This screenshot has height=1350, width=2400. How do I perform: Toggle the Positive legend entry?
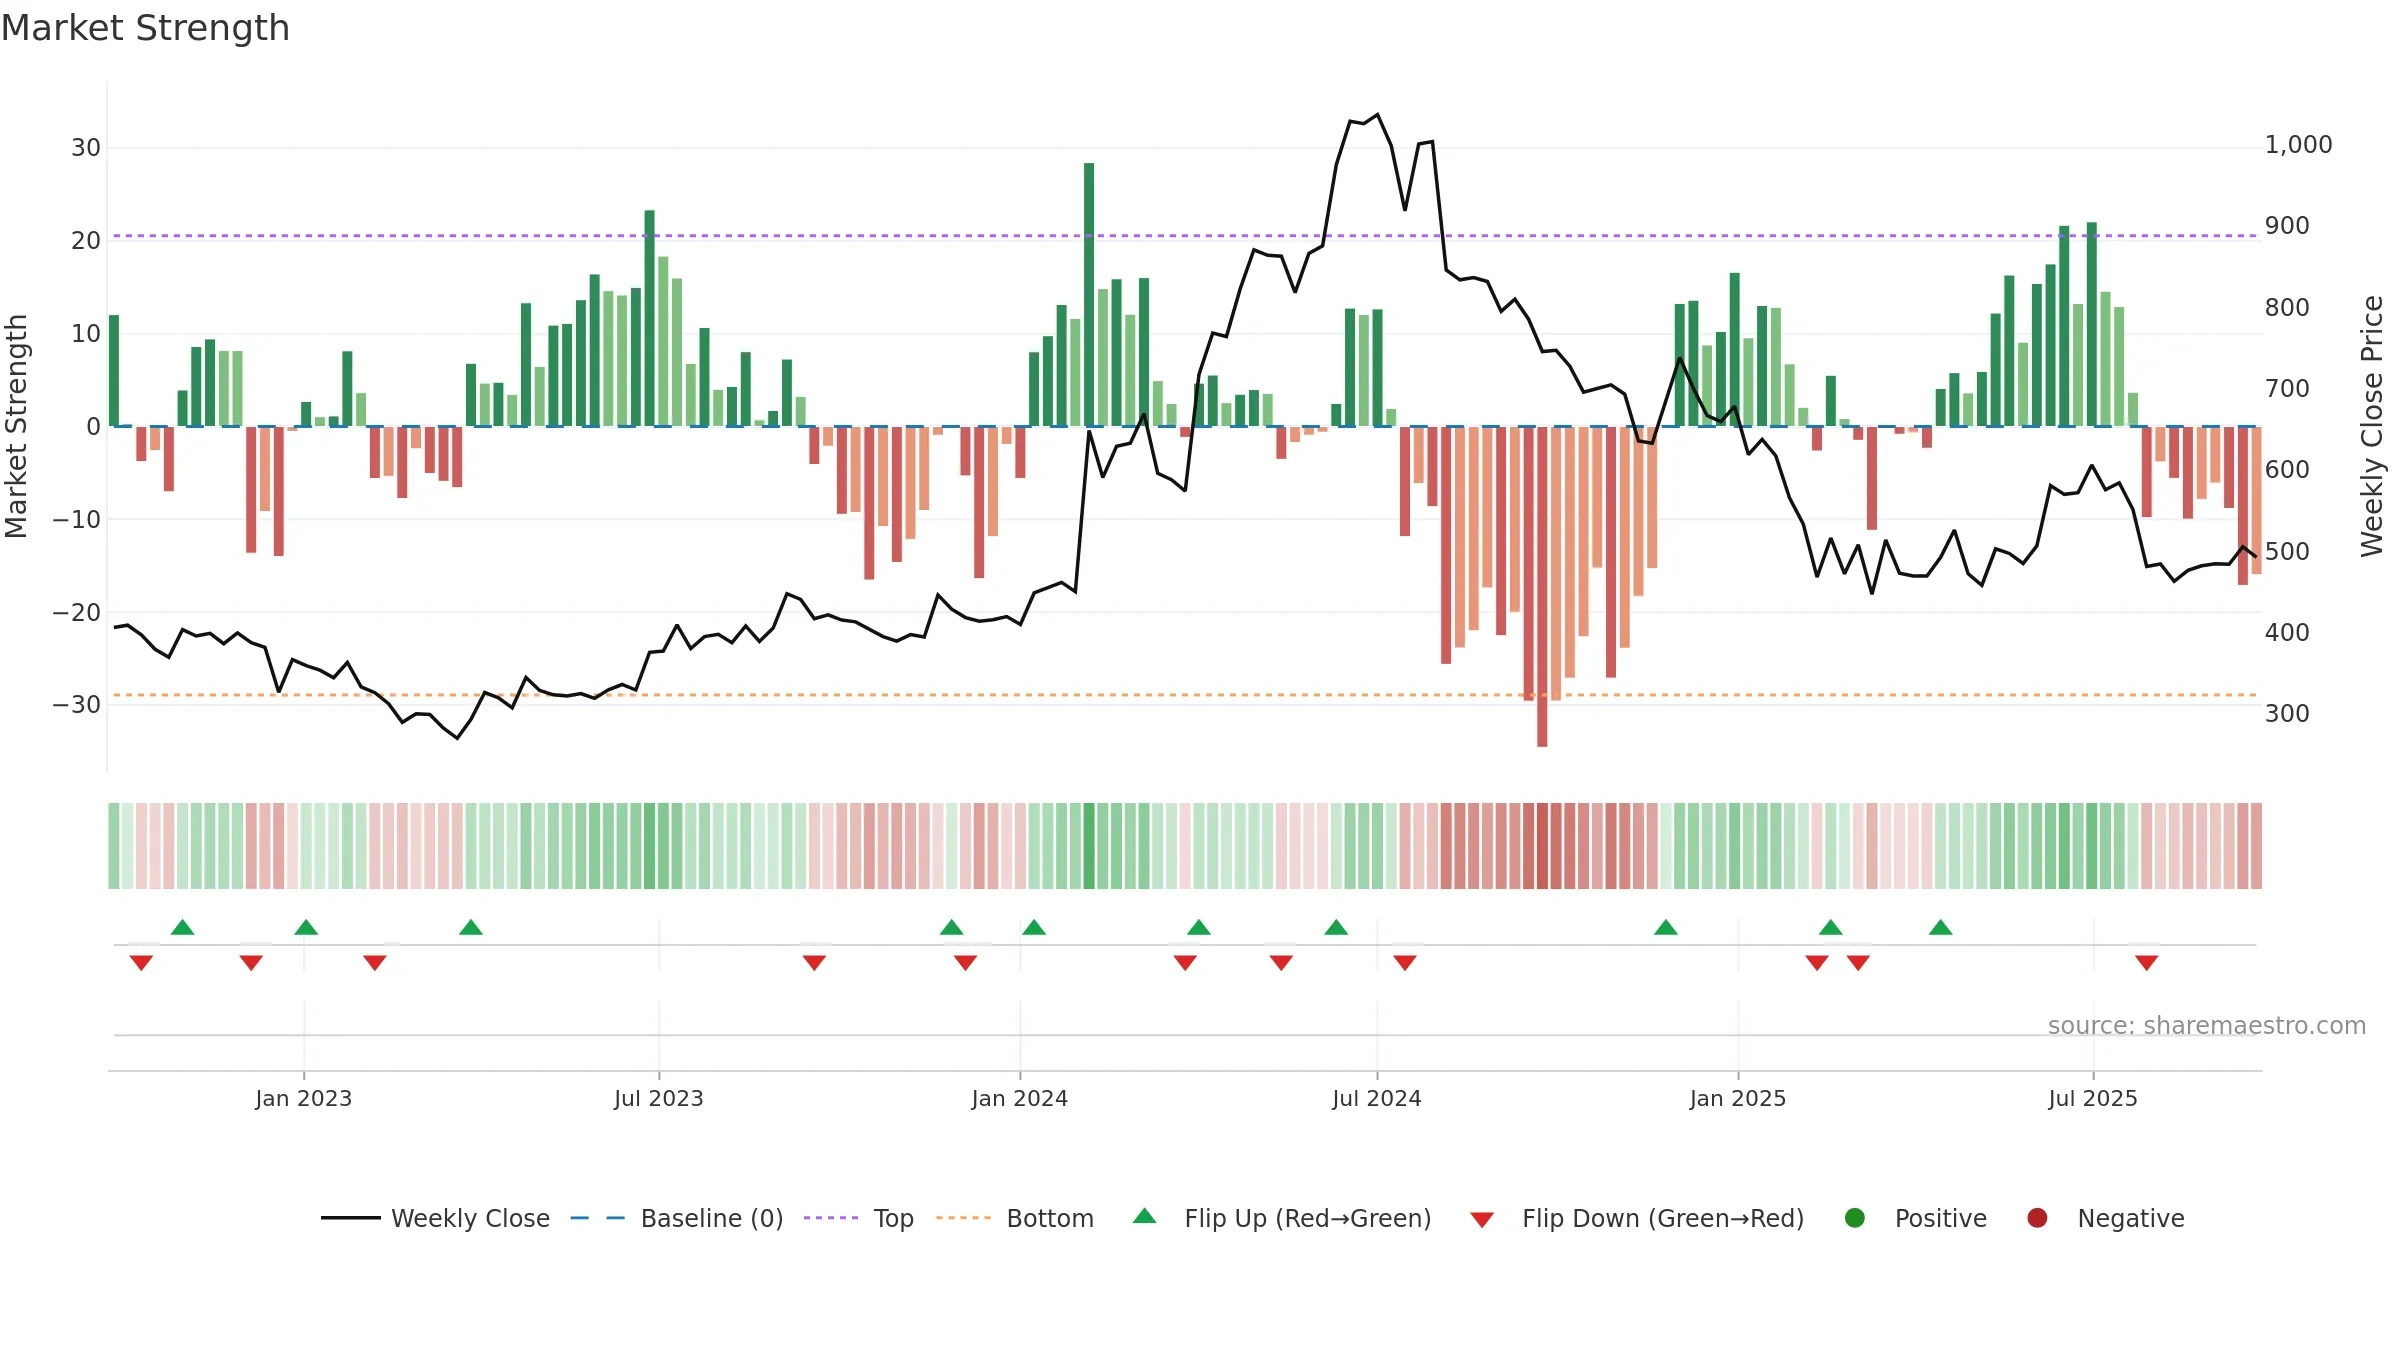pyautogui.click(x=1915, y=1218)
